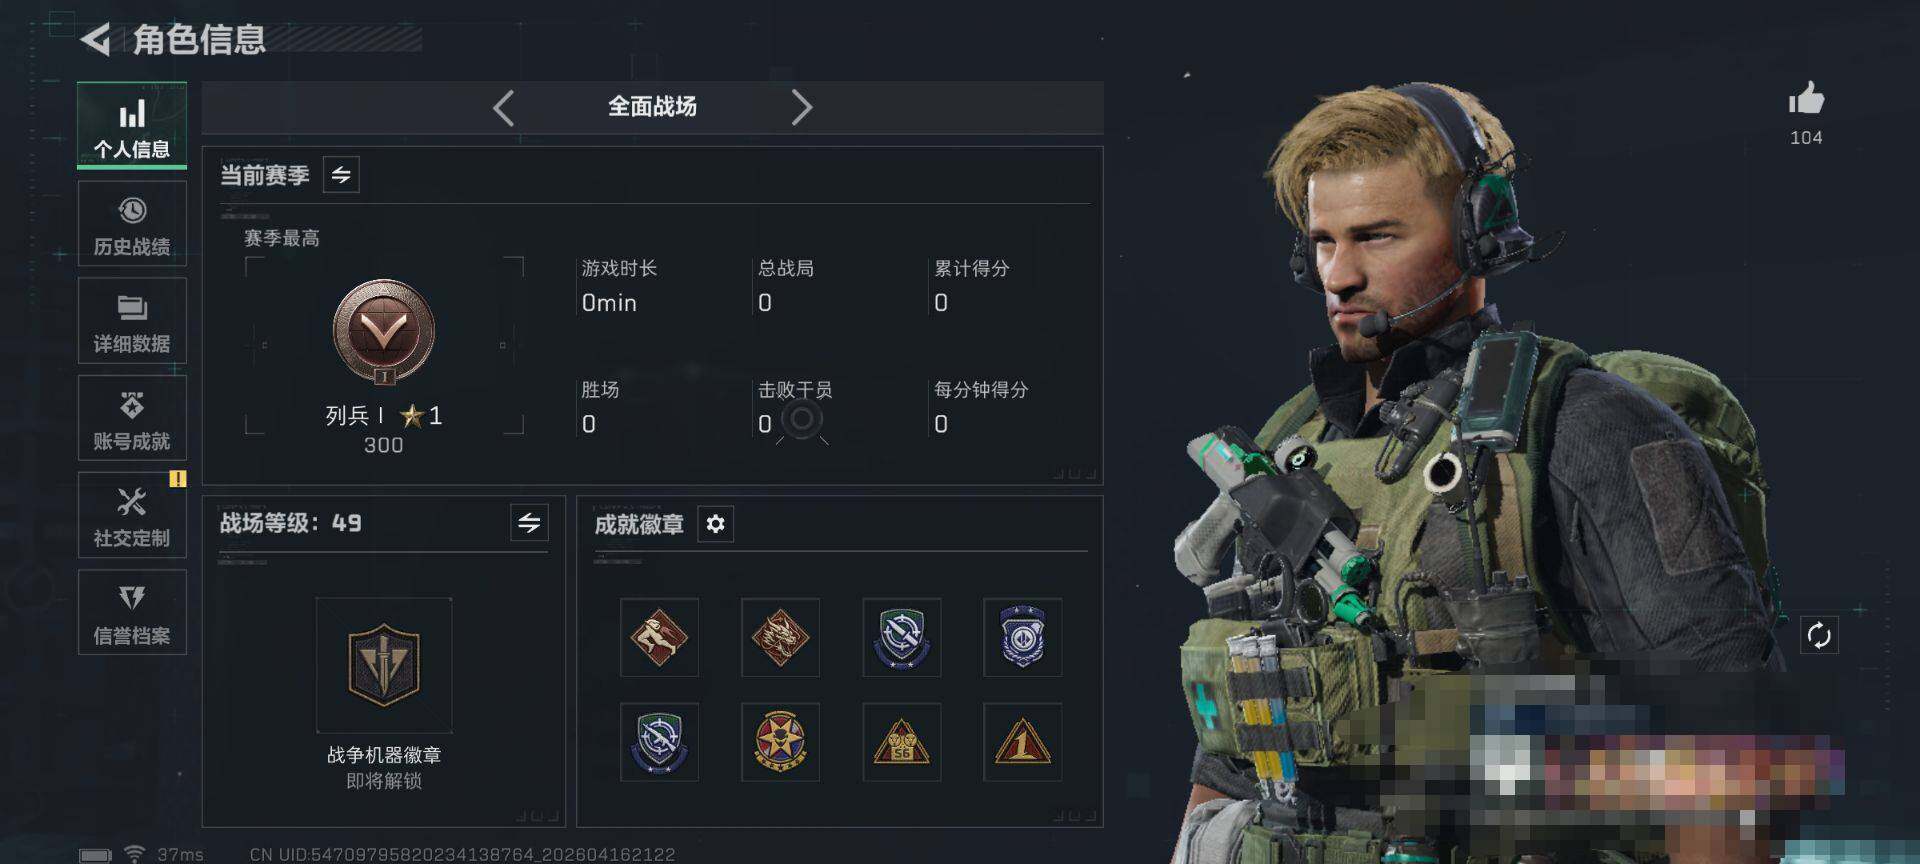Open the 详细数据 tab
The width and height of the screenshot is (1920, 864).
(x=132, y=321)
